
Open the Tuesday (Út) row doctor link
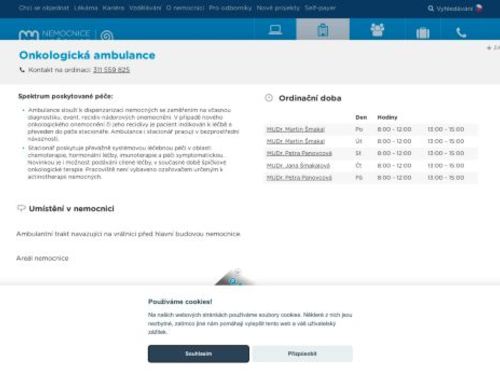tap(295, 141)
